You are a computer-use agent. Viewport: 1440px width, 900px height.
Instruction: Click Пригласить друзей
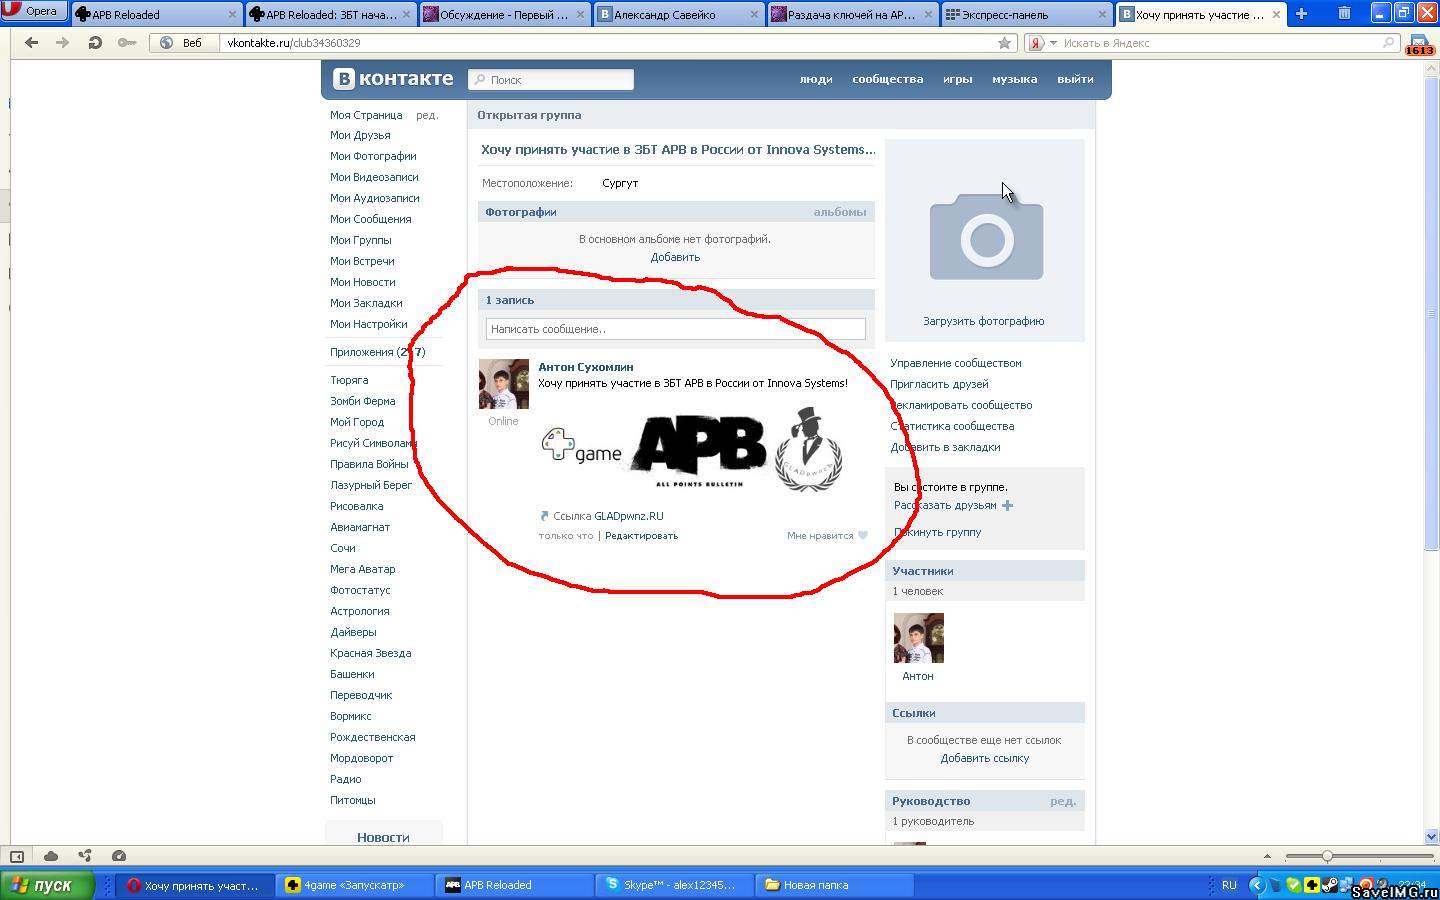click(x=939, y=384)
